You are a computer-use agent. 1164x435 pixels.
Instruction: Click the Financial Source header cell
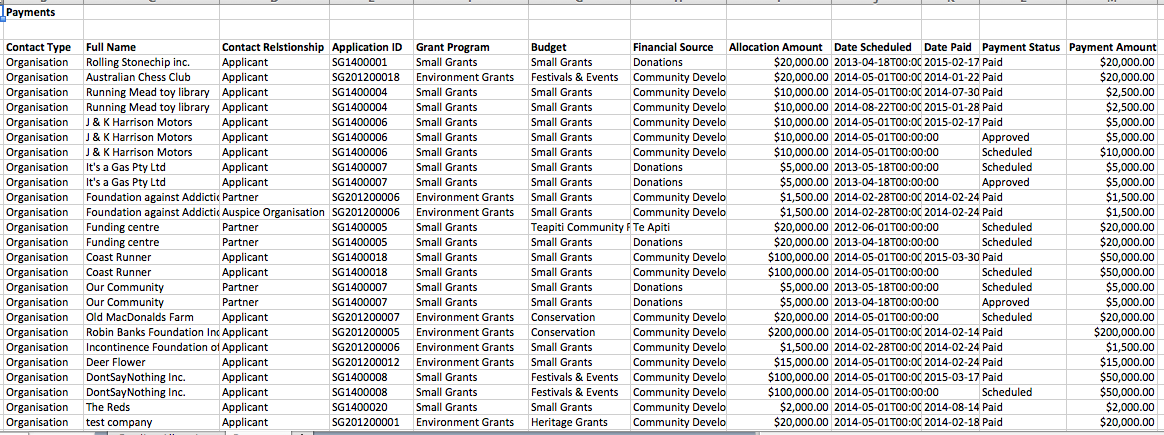(673, 47)
